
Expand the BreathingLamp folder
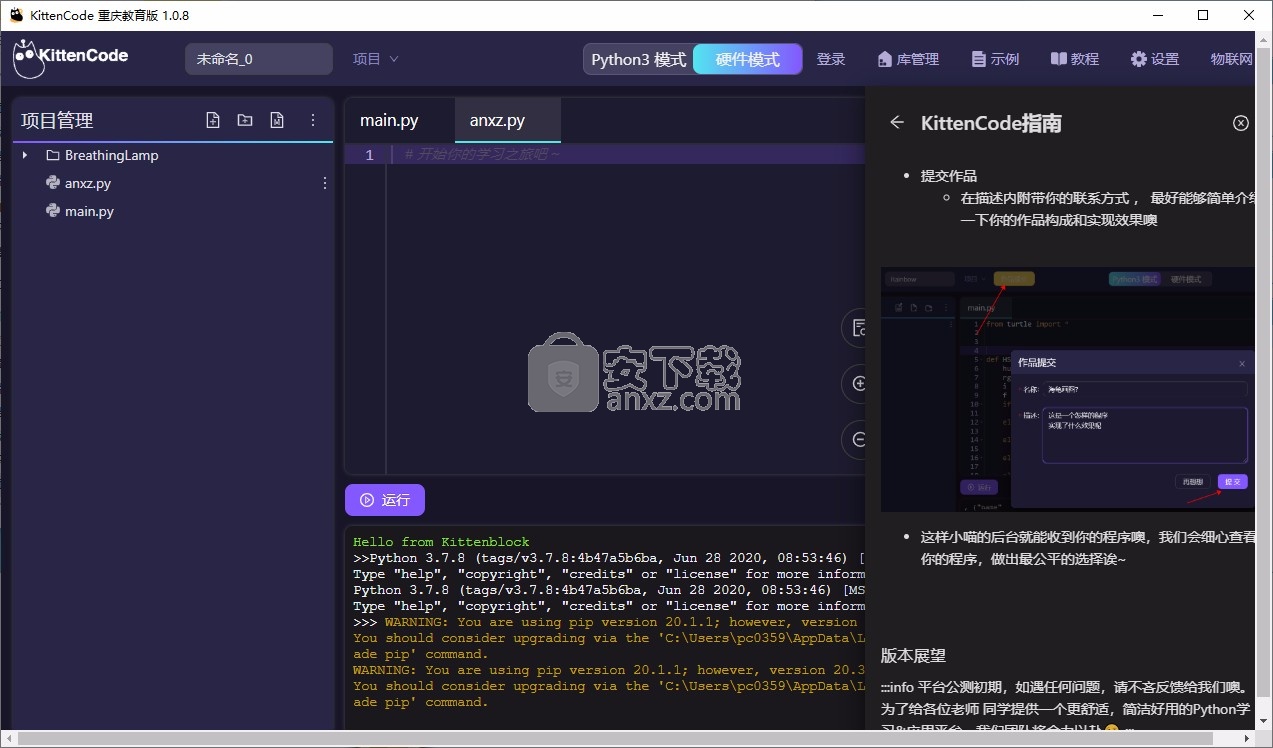[25, 155]
